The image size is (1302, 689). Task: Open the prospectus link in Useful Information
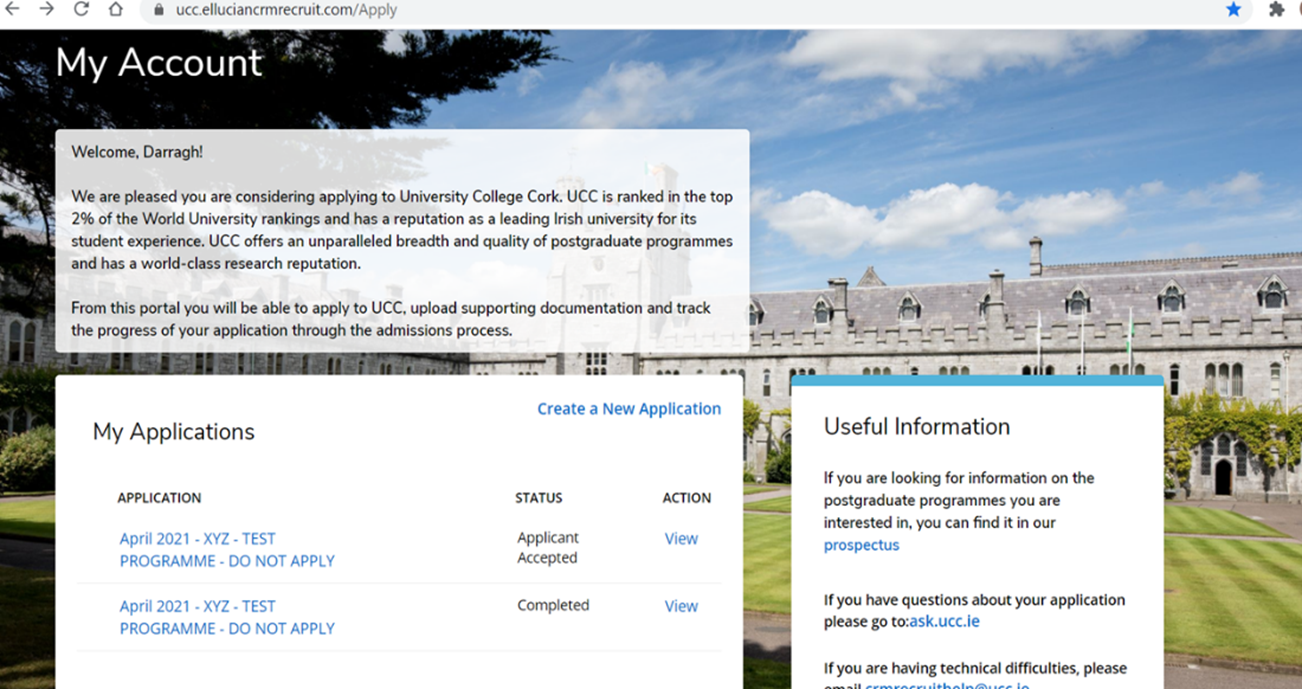tap(861, 545)
